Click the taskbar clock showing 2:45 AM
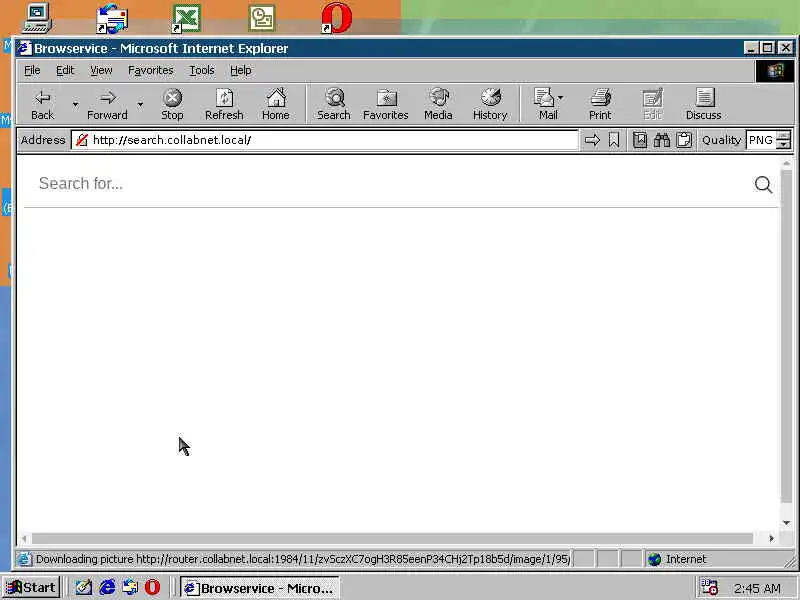This screenshot has height=600, width=800. 757,588
